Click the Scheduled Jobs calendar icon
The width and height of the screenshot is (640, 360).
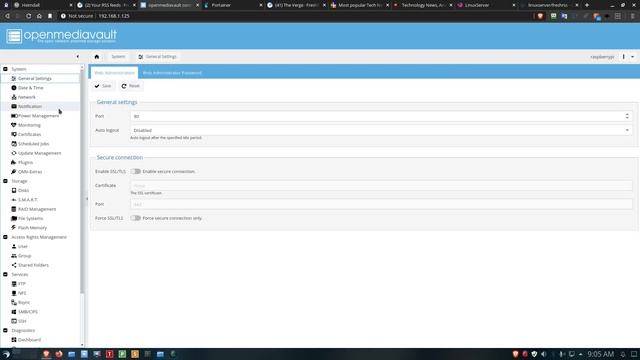coord(14,144)
